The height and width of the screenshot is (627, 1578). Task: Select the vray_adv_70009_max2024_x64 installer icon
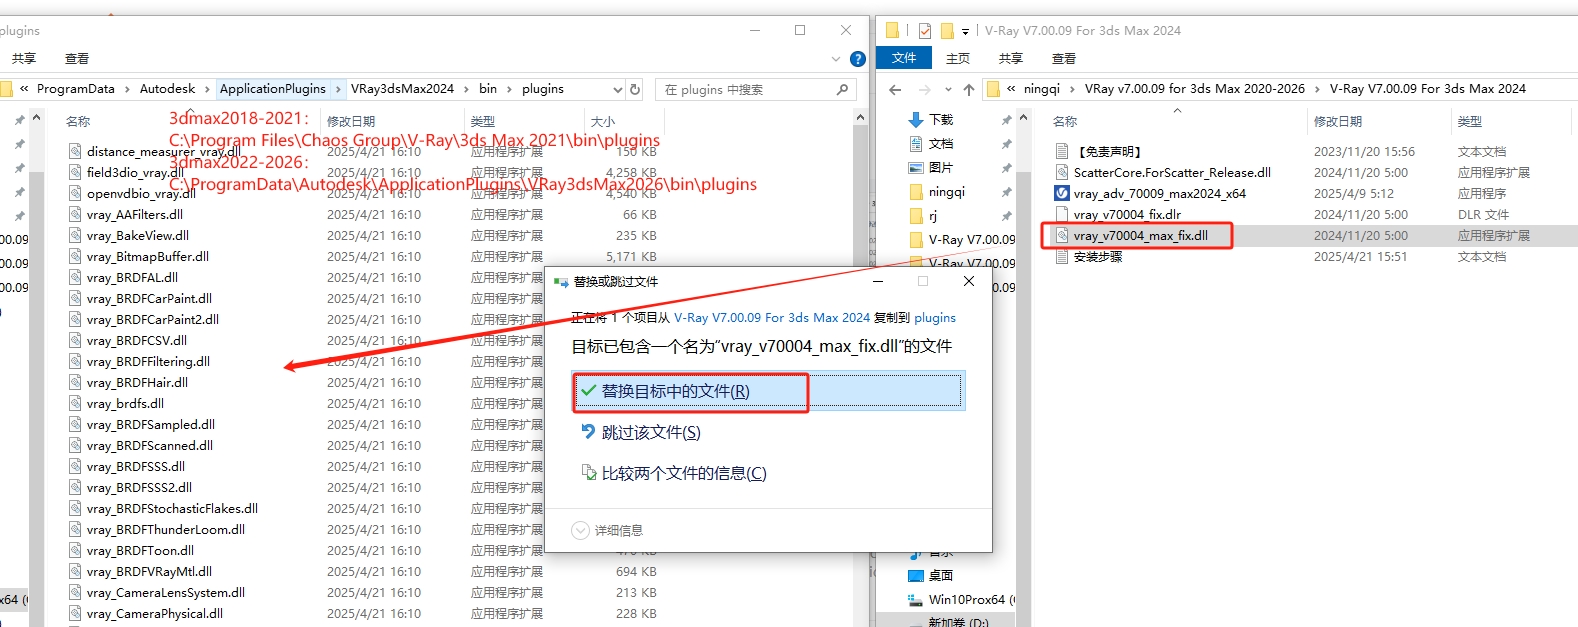(x=1062, y=193)
